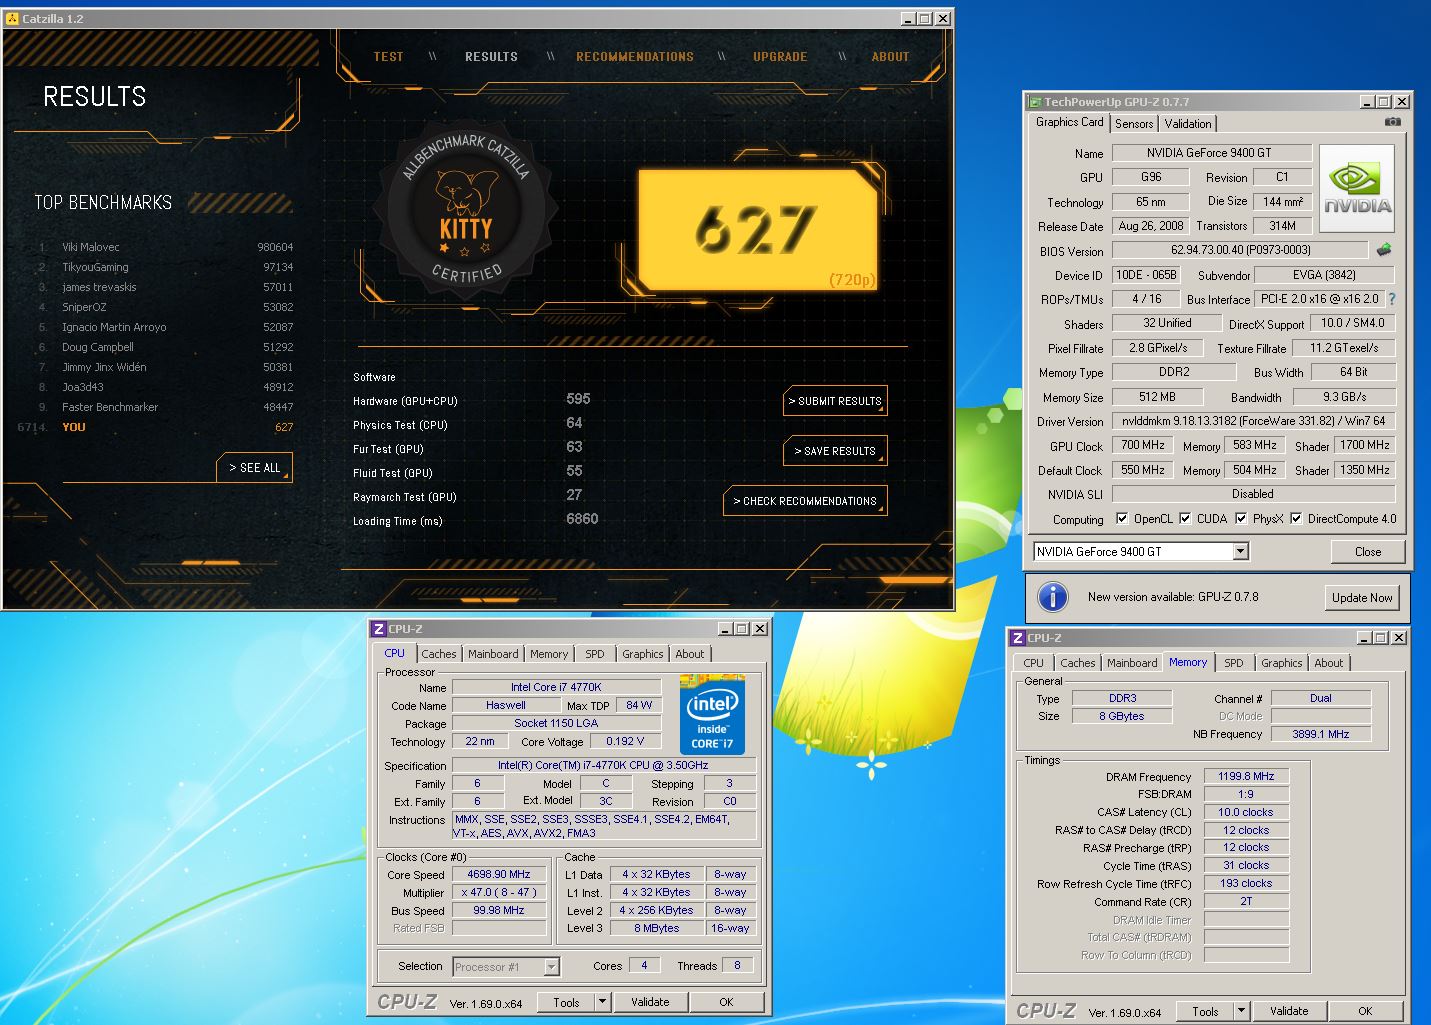This screenshot has width=1431, height=1025.
Task: Click the NB Frequency value 3899.1 MHz
Action: coord(1320,734)
